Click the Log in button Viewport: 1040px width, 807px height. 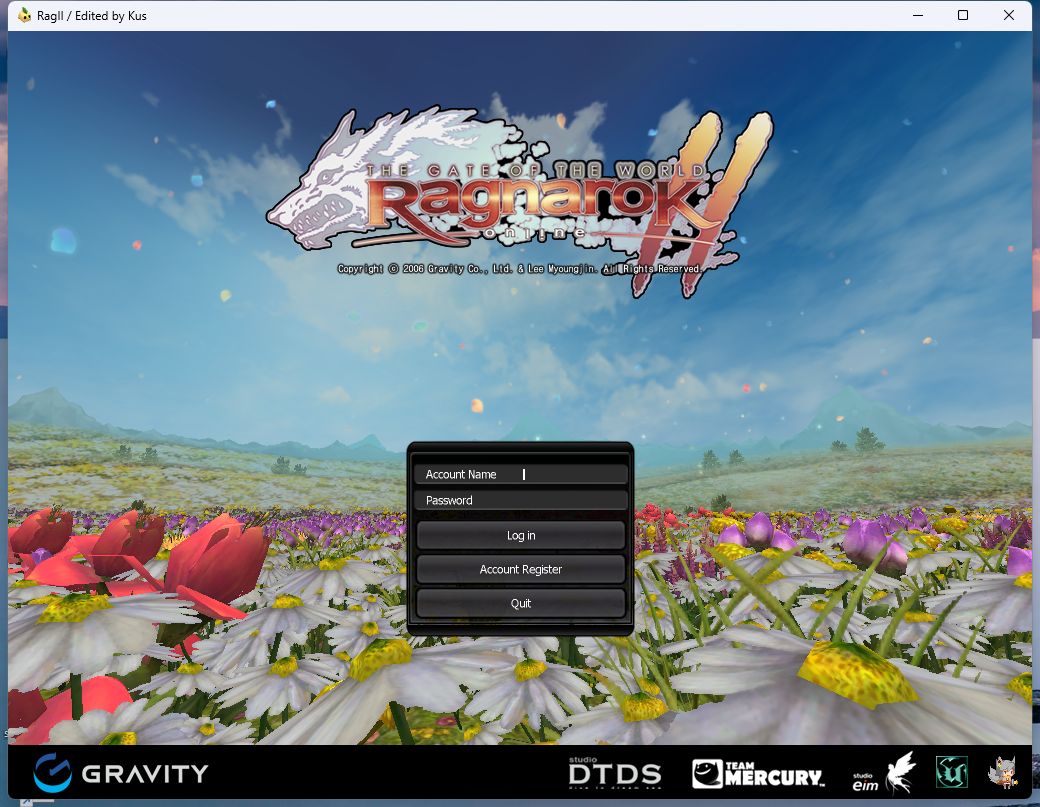click(x=521, y=535)
